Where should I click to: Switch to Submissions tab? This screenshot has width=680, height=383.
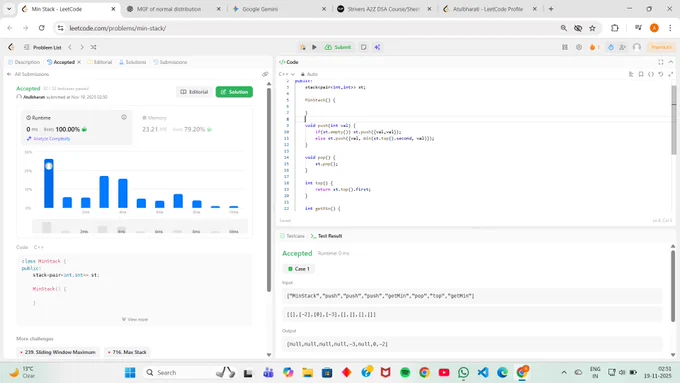click(x=170, y=62)
